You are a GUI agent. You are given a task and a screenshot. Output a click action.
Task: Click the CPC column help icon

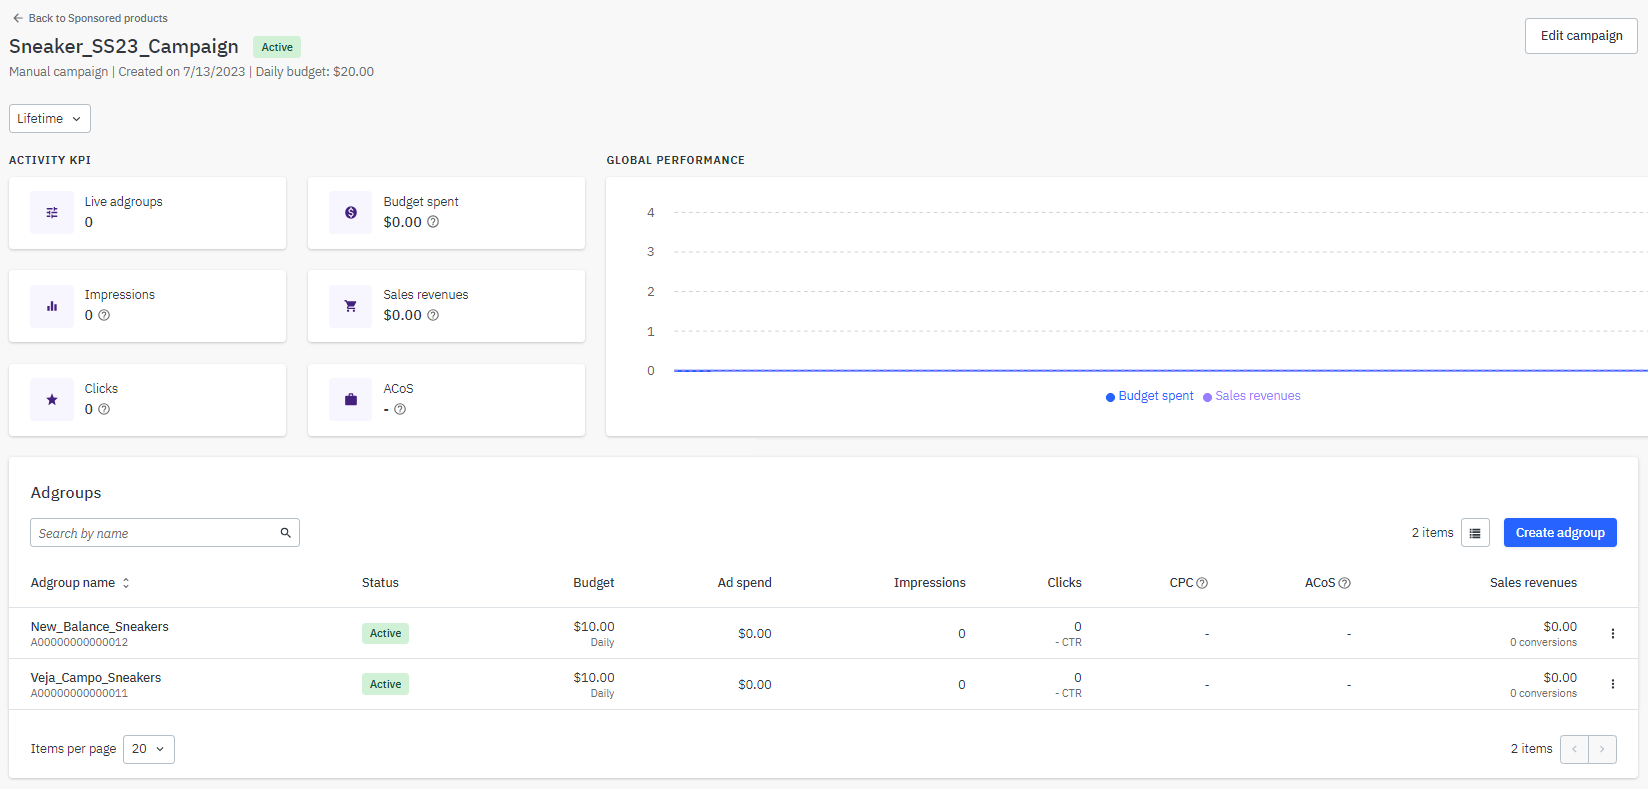tap(1202, 583)
